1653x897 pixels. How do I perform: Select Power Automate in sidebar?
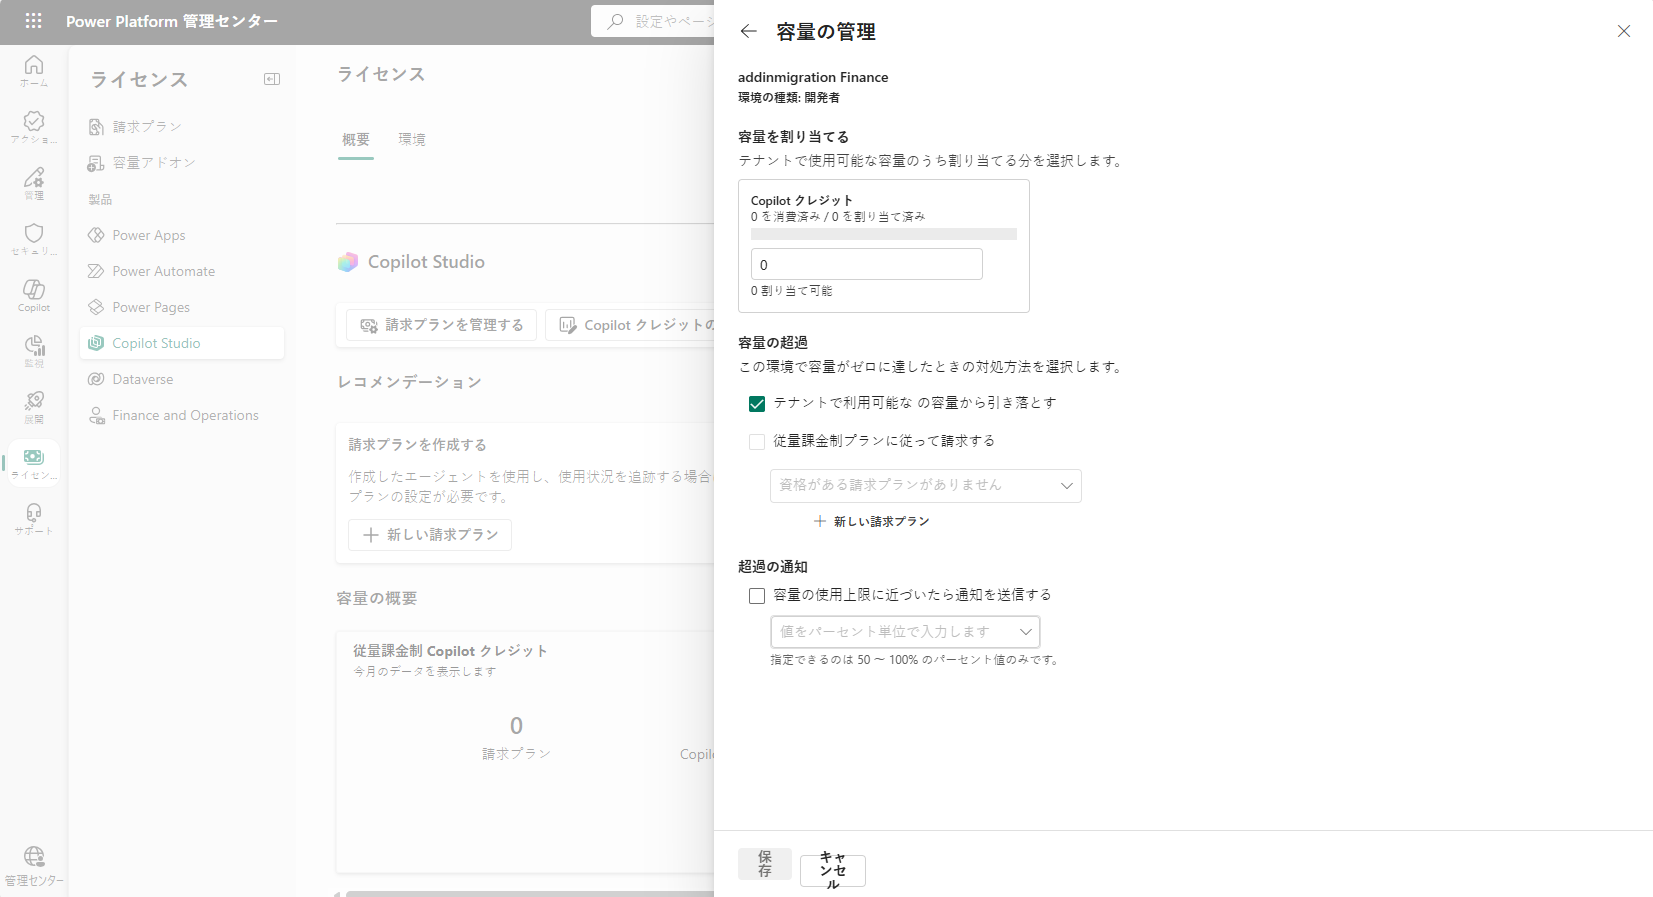pyautogui.click(x=182, y=271)
